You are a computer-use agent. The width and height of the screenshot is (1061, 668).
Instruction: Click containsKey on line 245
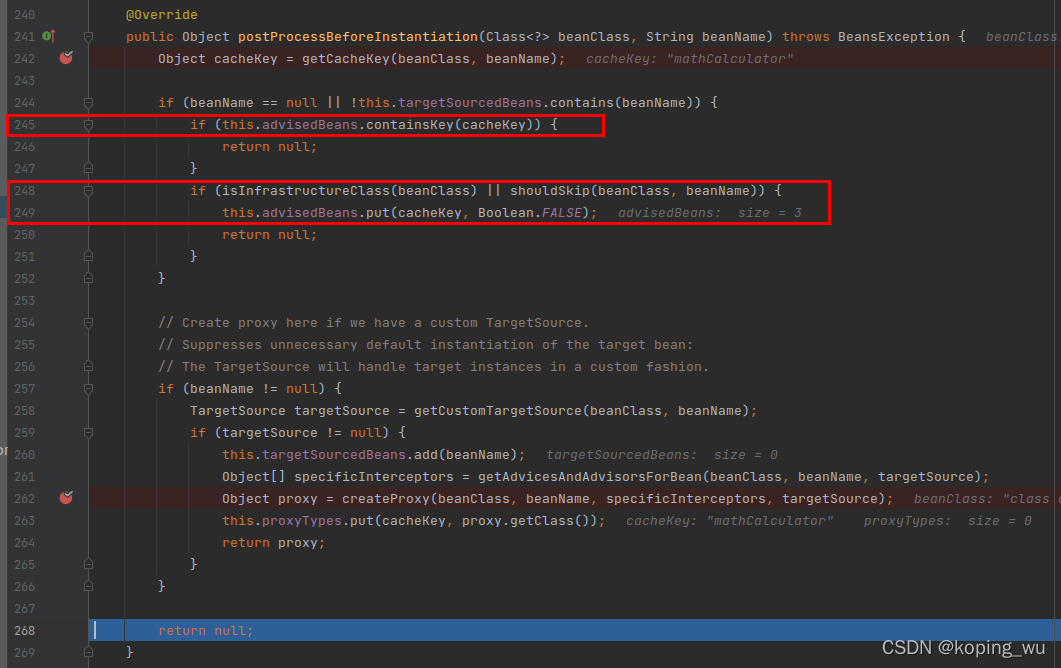click(409, 125)
